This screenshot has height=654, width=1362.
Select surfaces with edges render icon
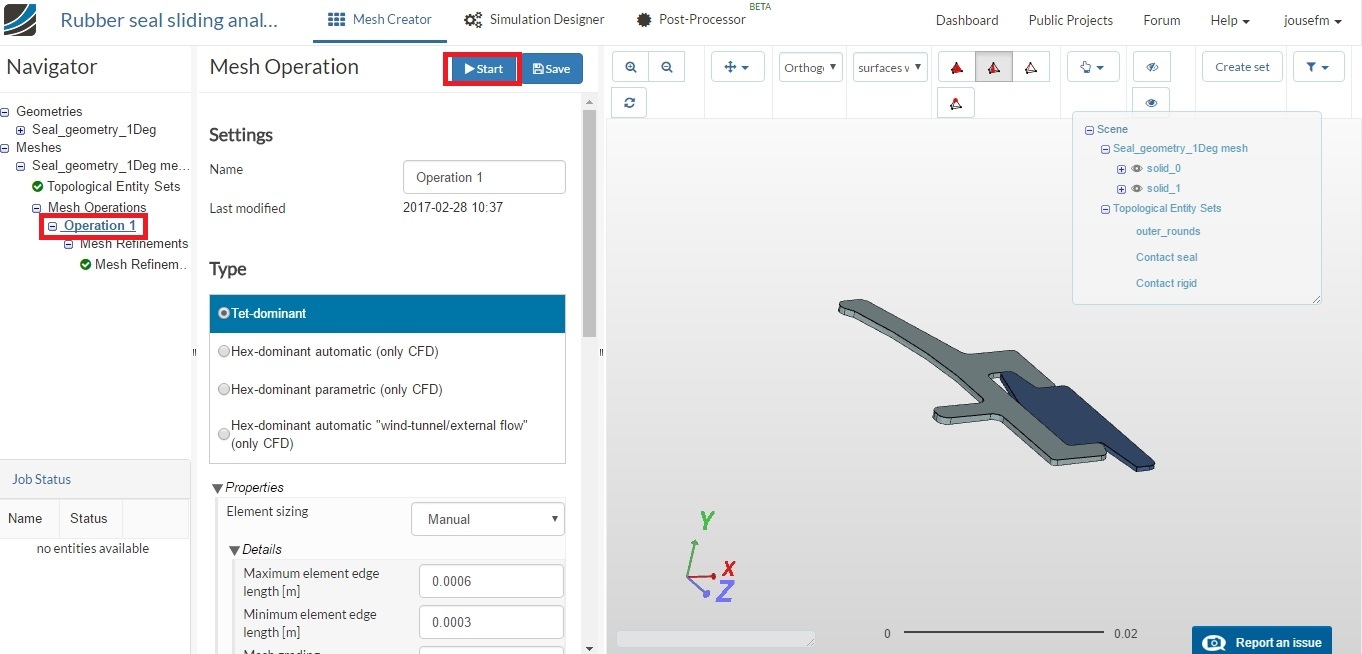tap(993, 67)
